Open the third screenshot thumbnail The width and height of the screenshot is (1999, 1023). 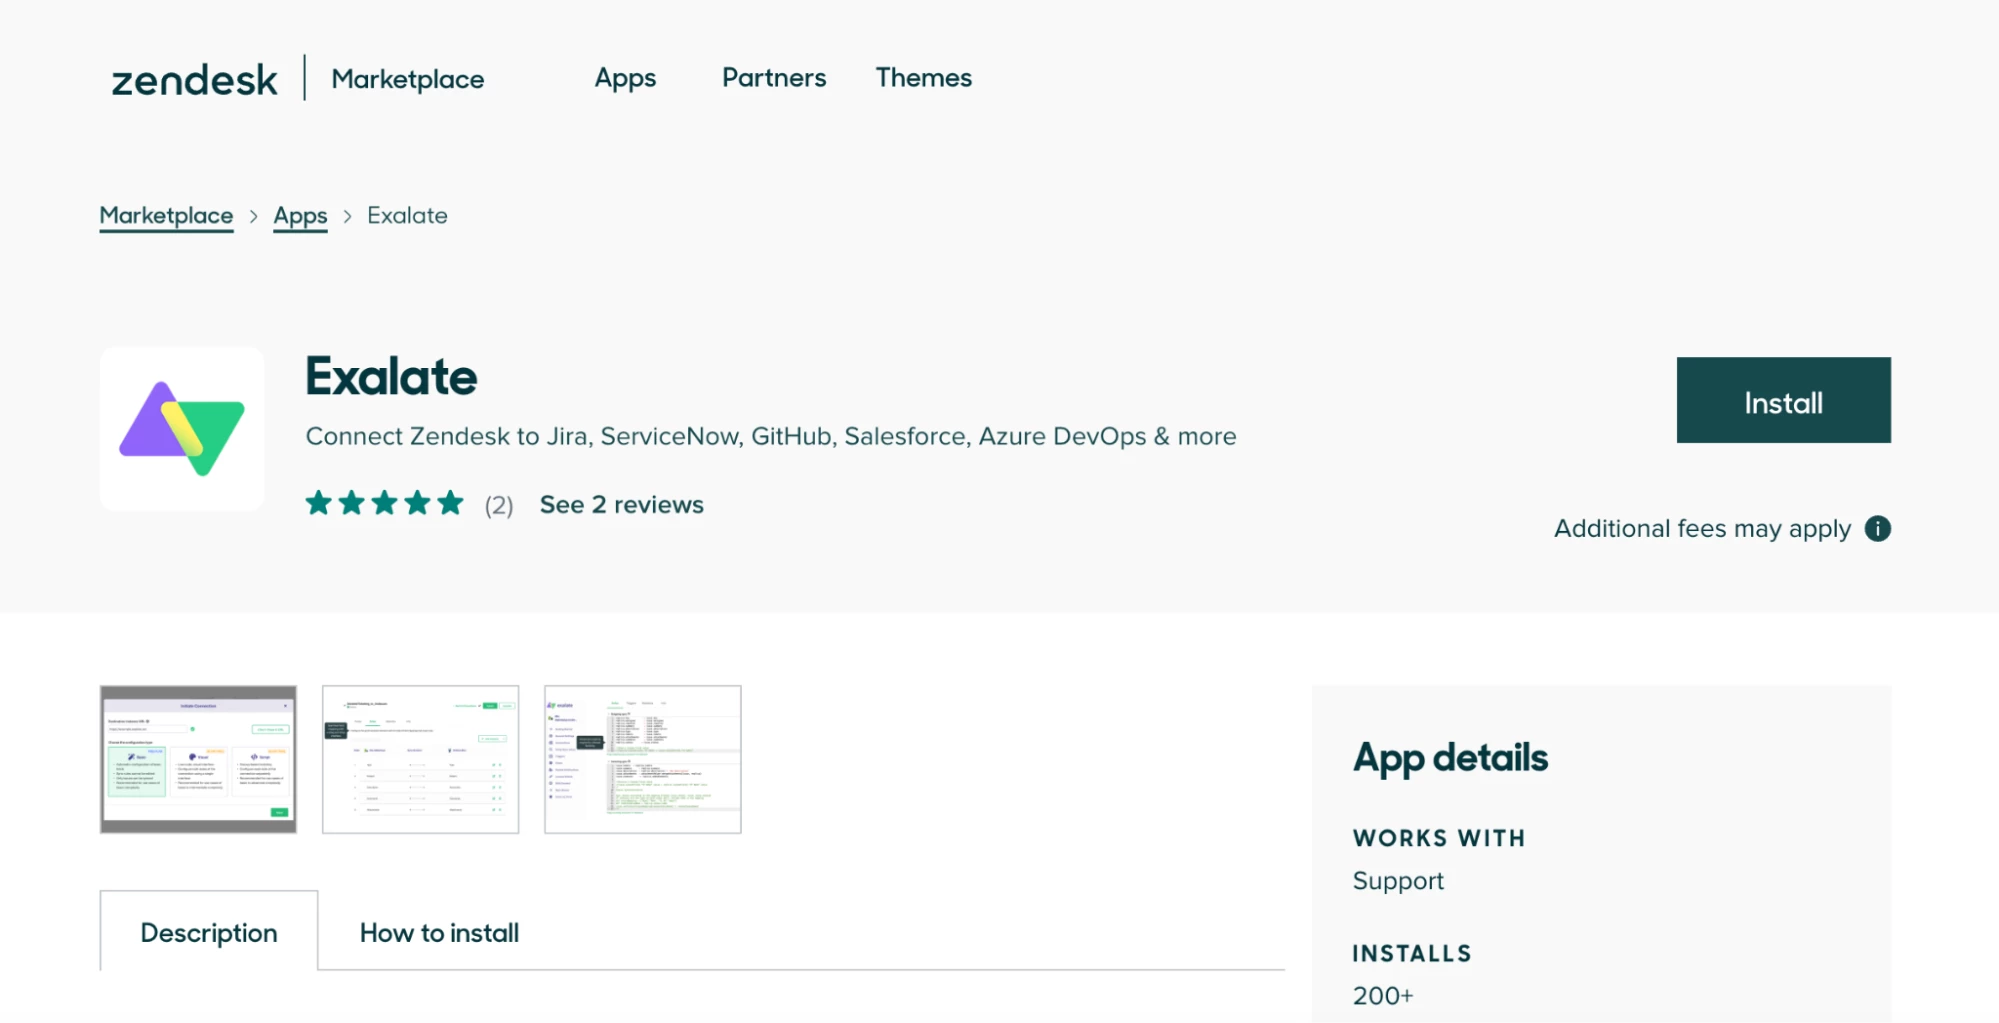tap(642, 759)
